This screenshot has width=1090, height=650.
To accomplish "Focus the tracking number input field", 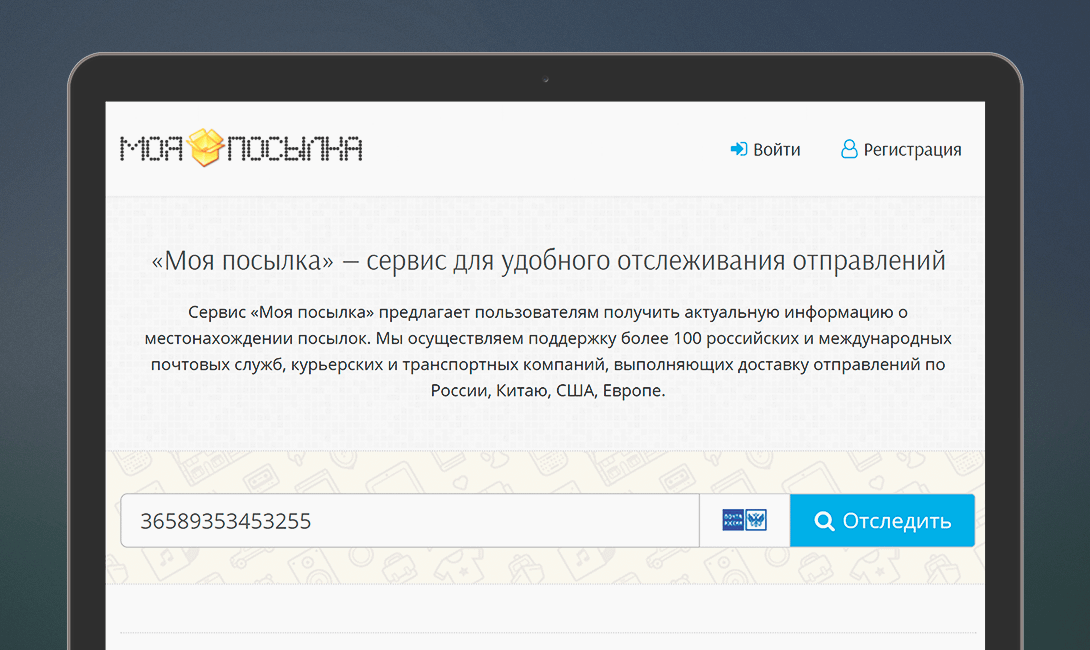I will [409, 521].
